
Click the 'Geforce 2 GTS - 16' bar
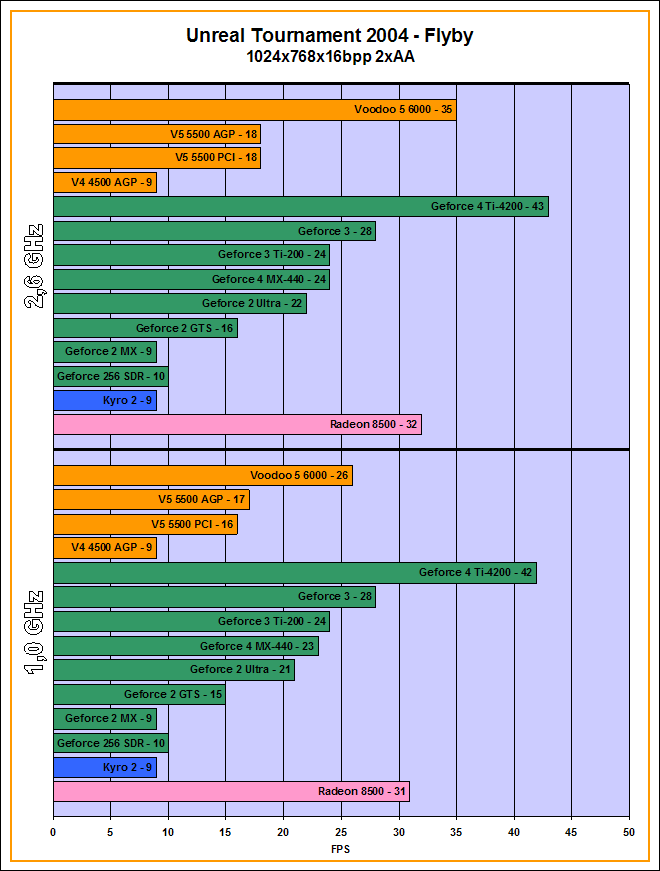(145, 328)
